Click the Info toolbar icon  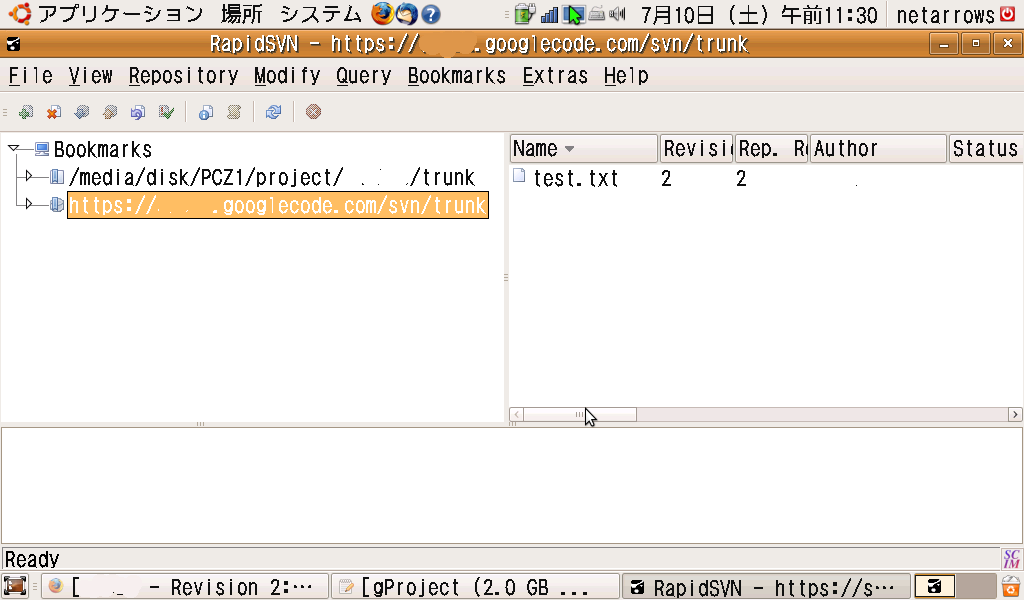206,112
